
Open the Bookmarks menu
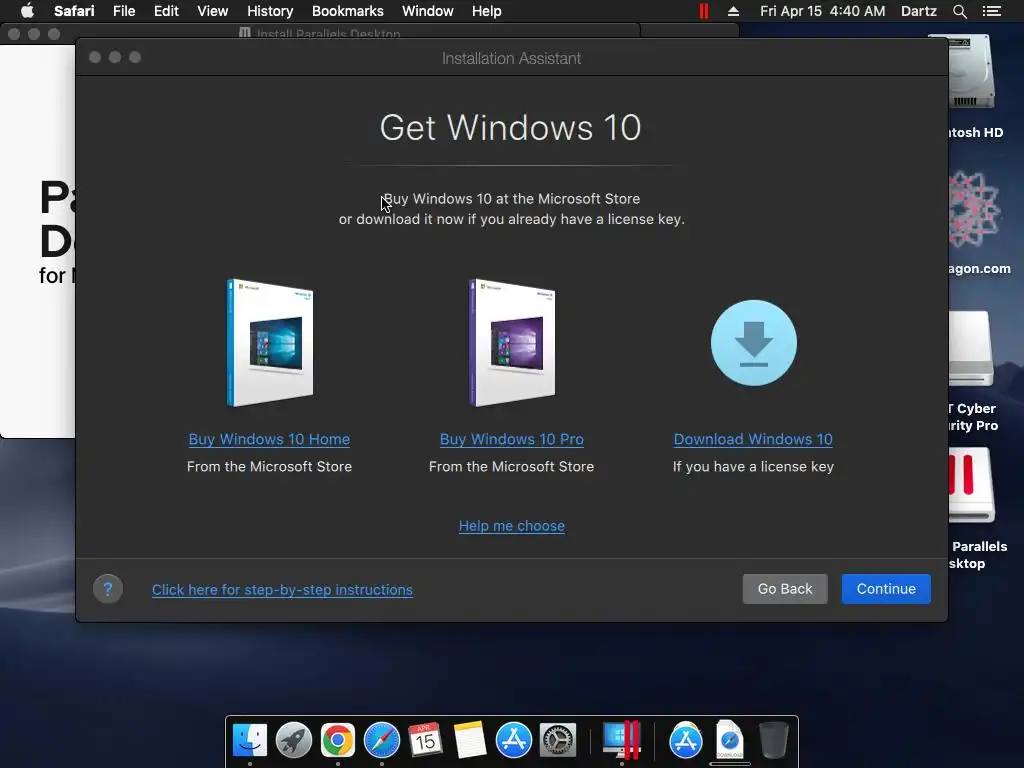pyautogui.click(x=347, y=11)
